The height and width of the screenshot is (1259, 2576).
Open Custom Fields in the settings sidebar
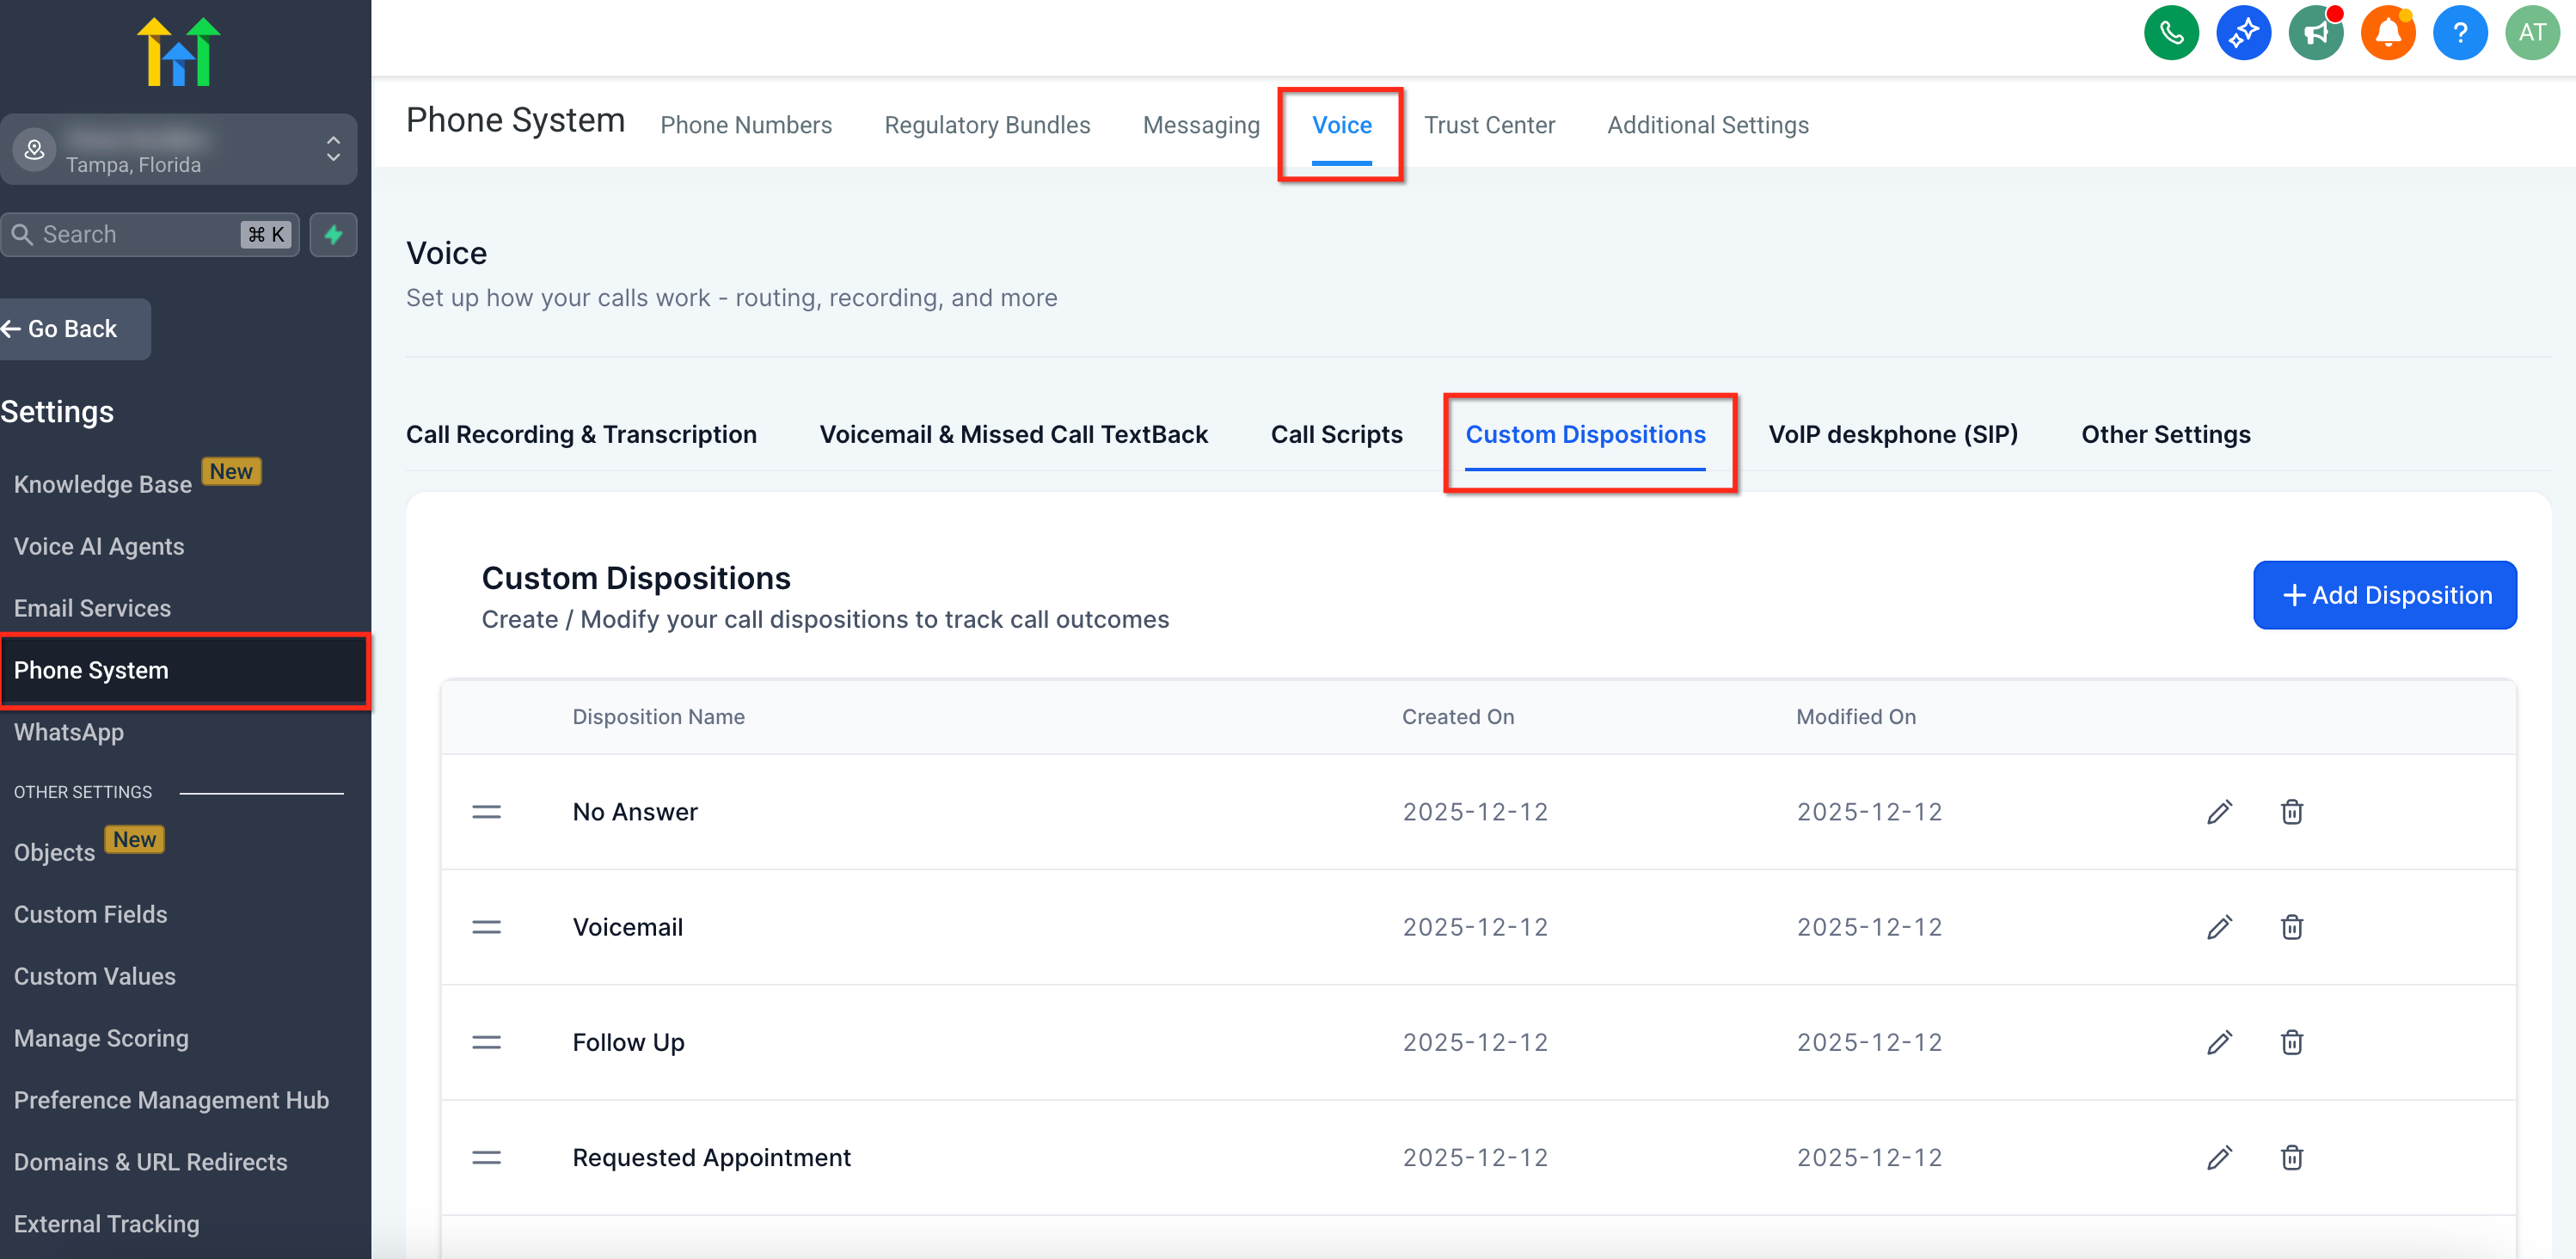click(x=91, y=914)
